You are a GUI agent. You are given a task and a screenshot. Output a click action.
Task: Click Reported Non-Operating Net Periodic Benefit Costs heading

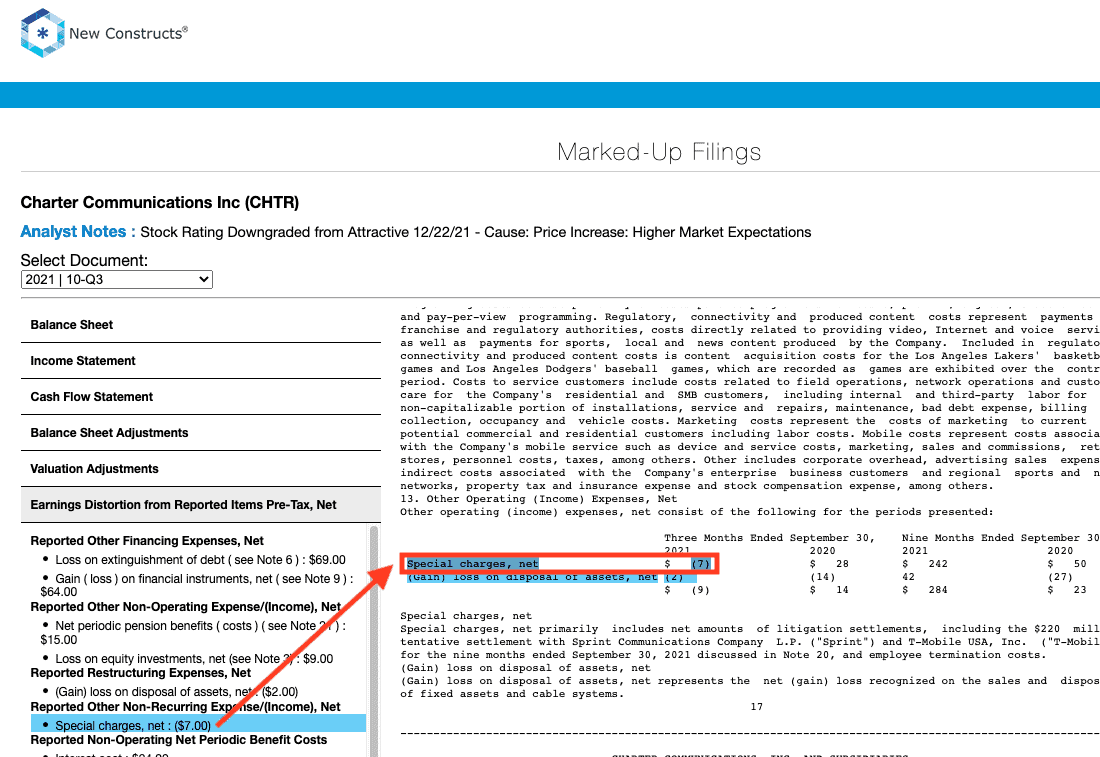(x=178, y=739)
